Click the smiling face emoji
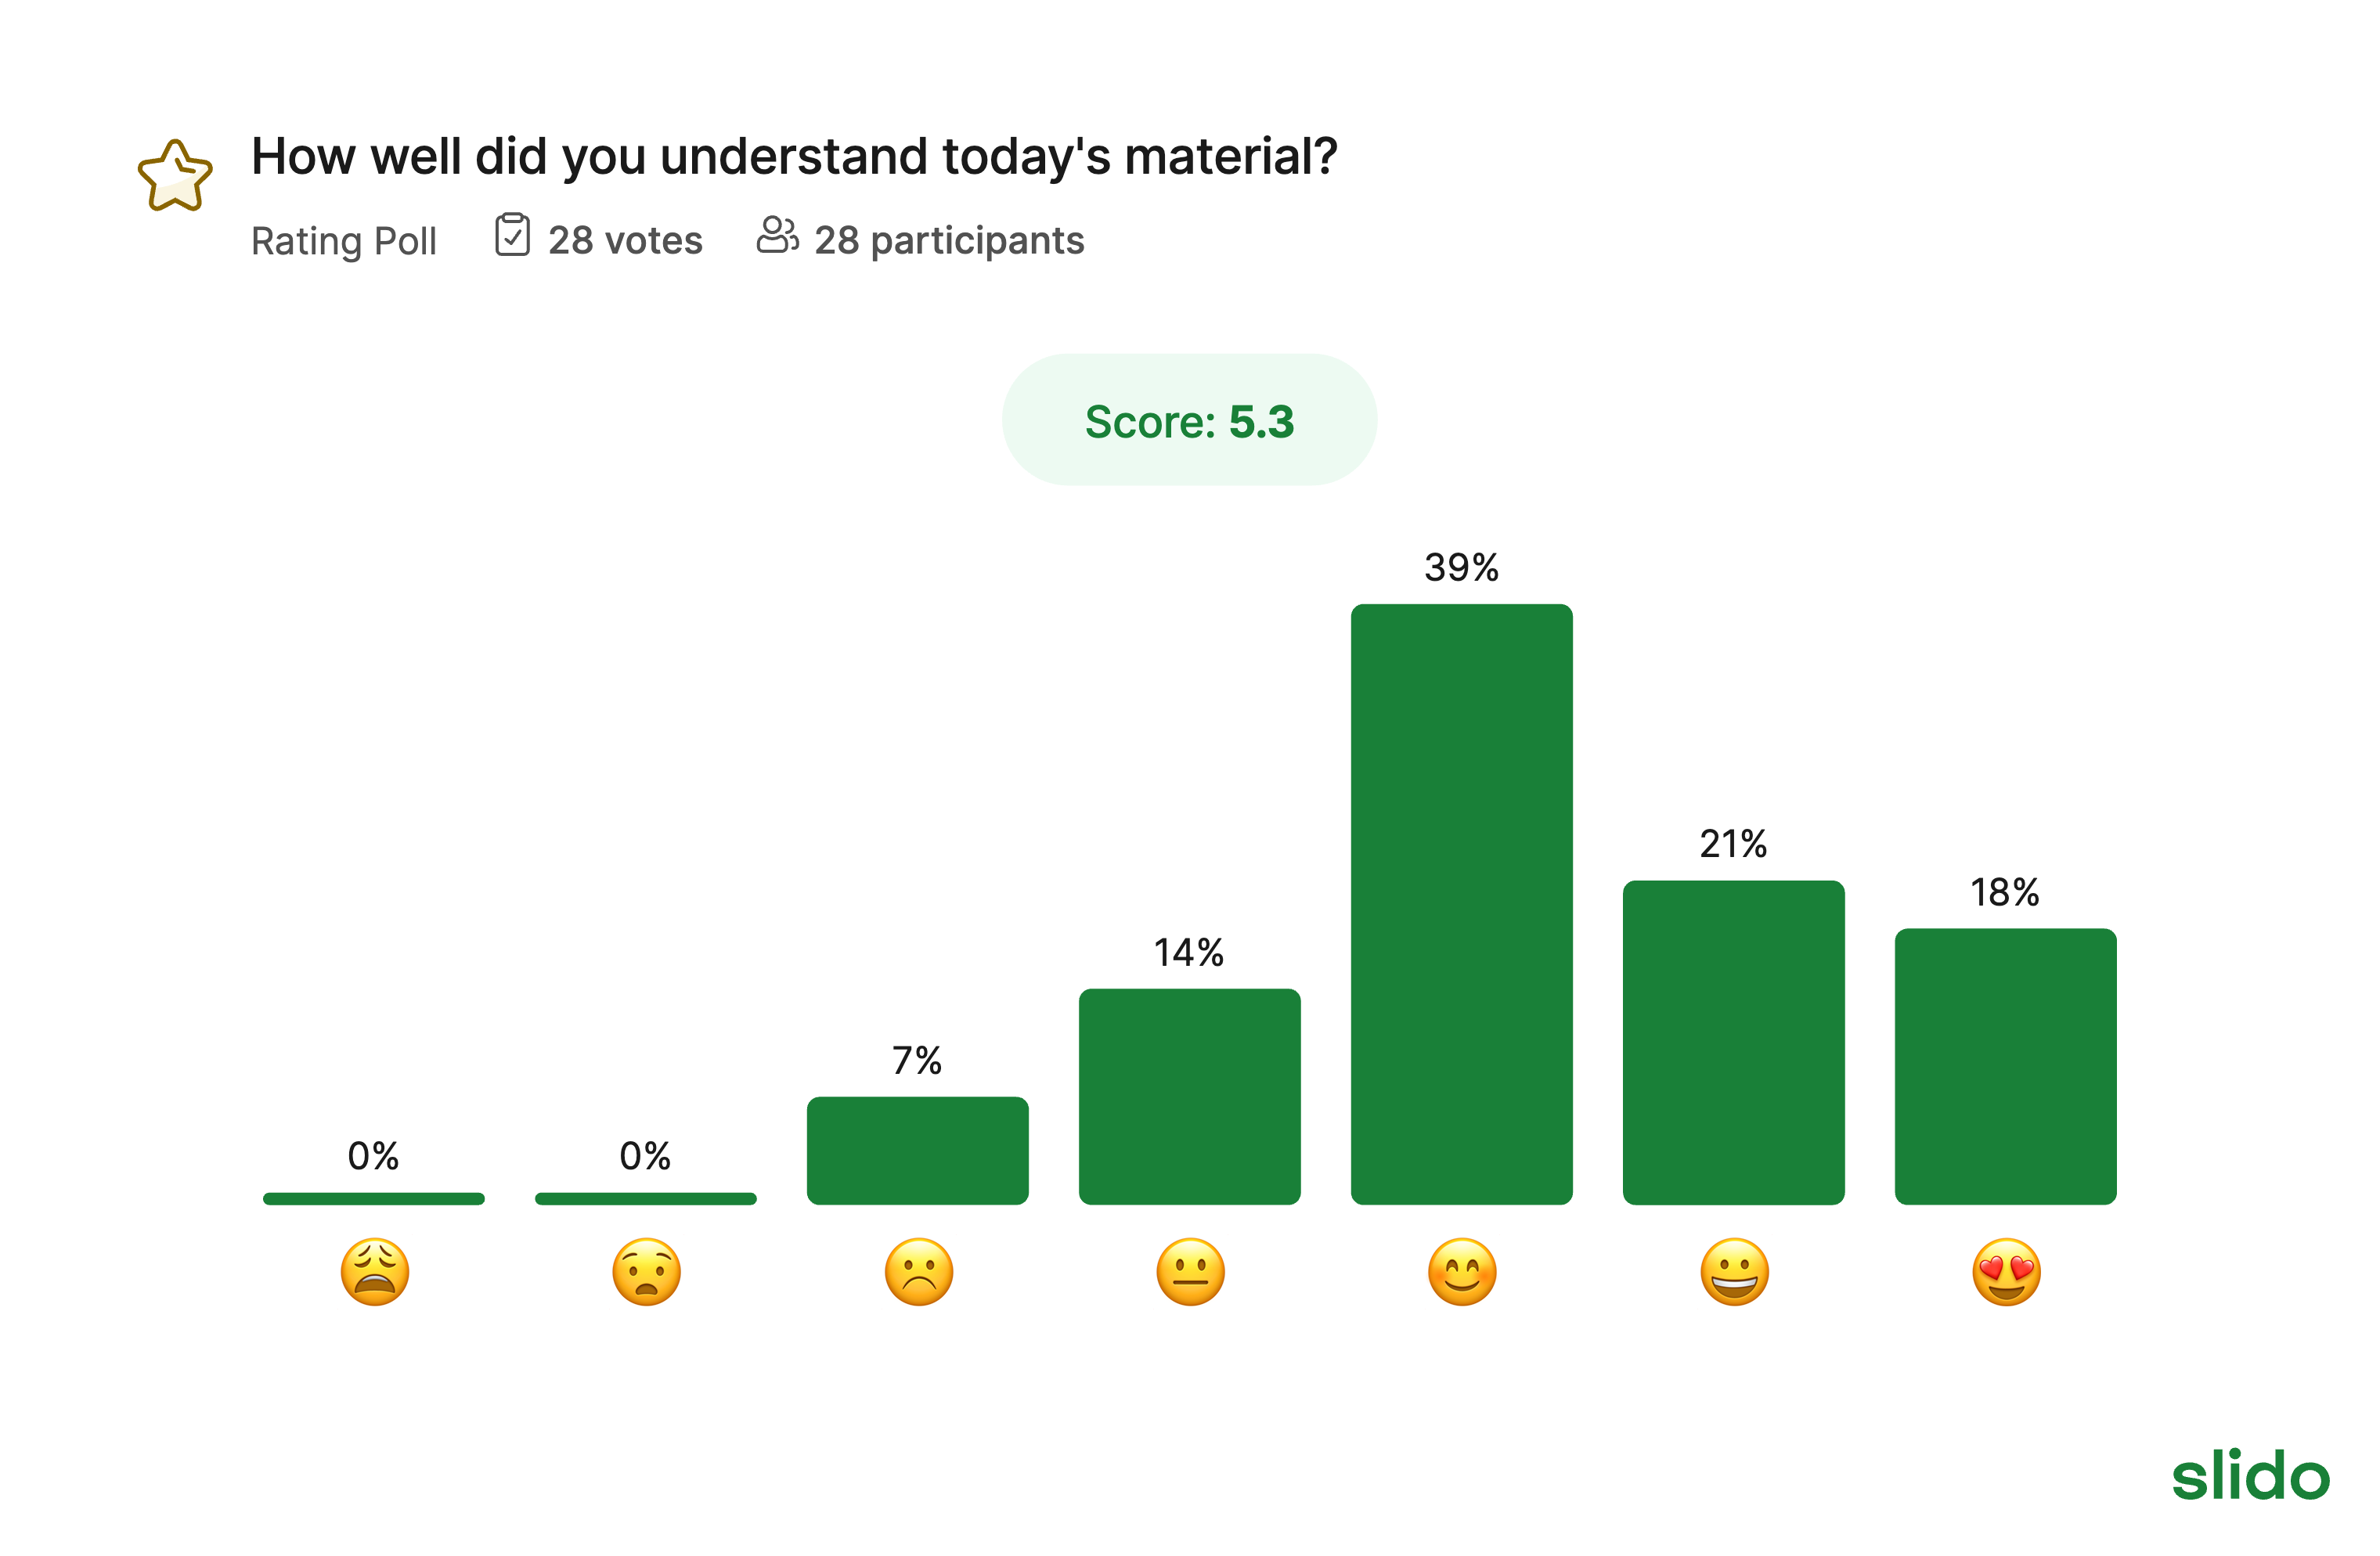This screenshot has width=2380, height=1556. pos(1462,1272)
